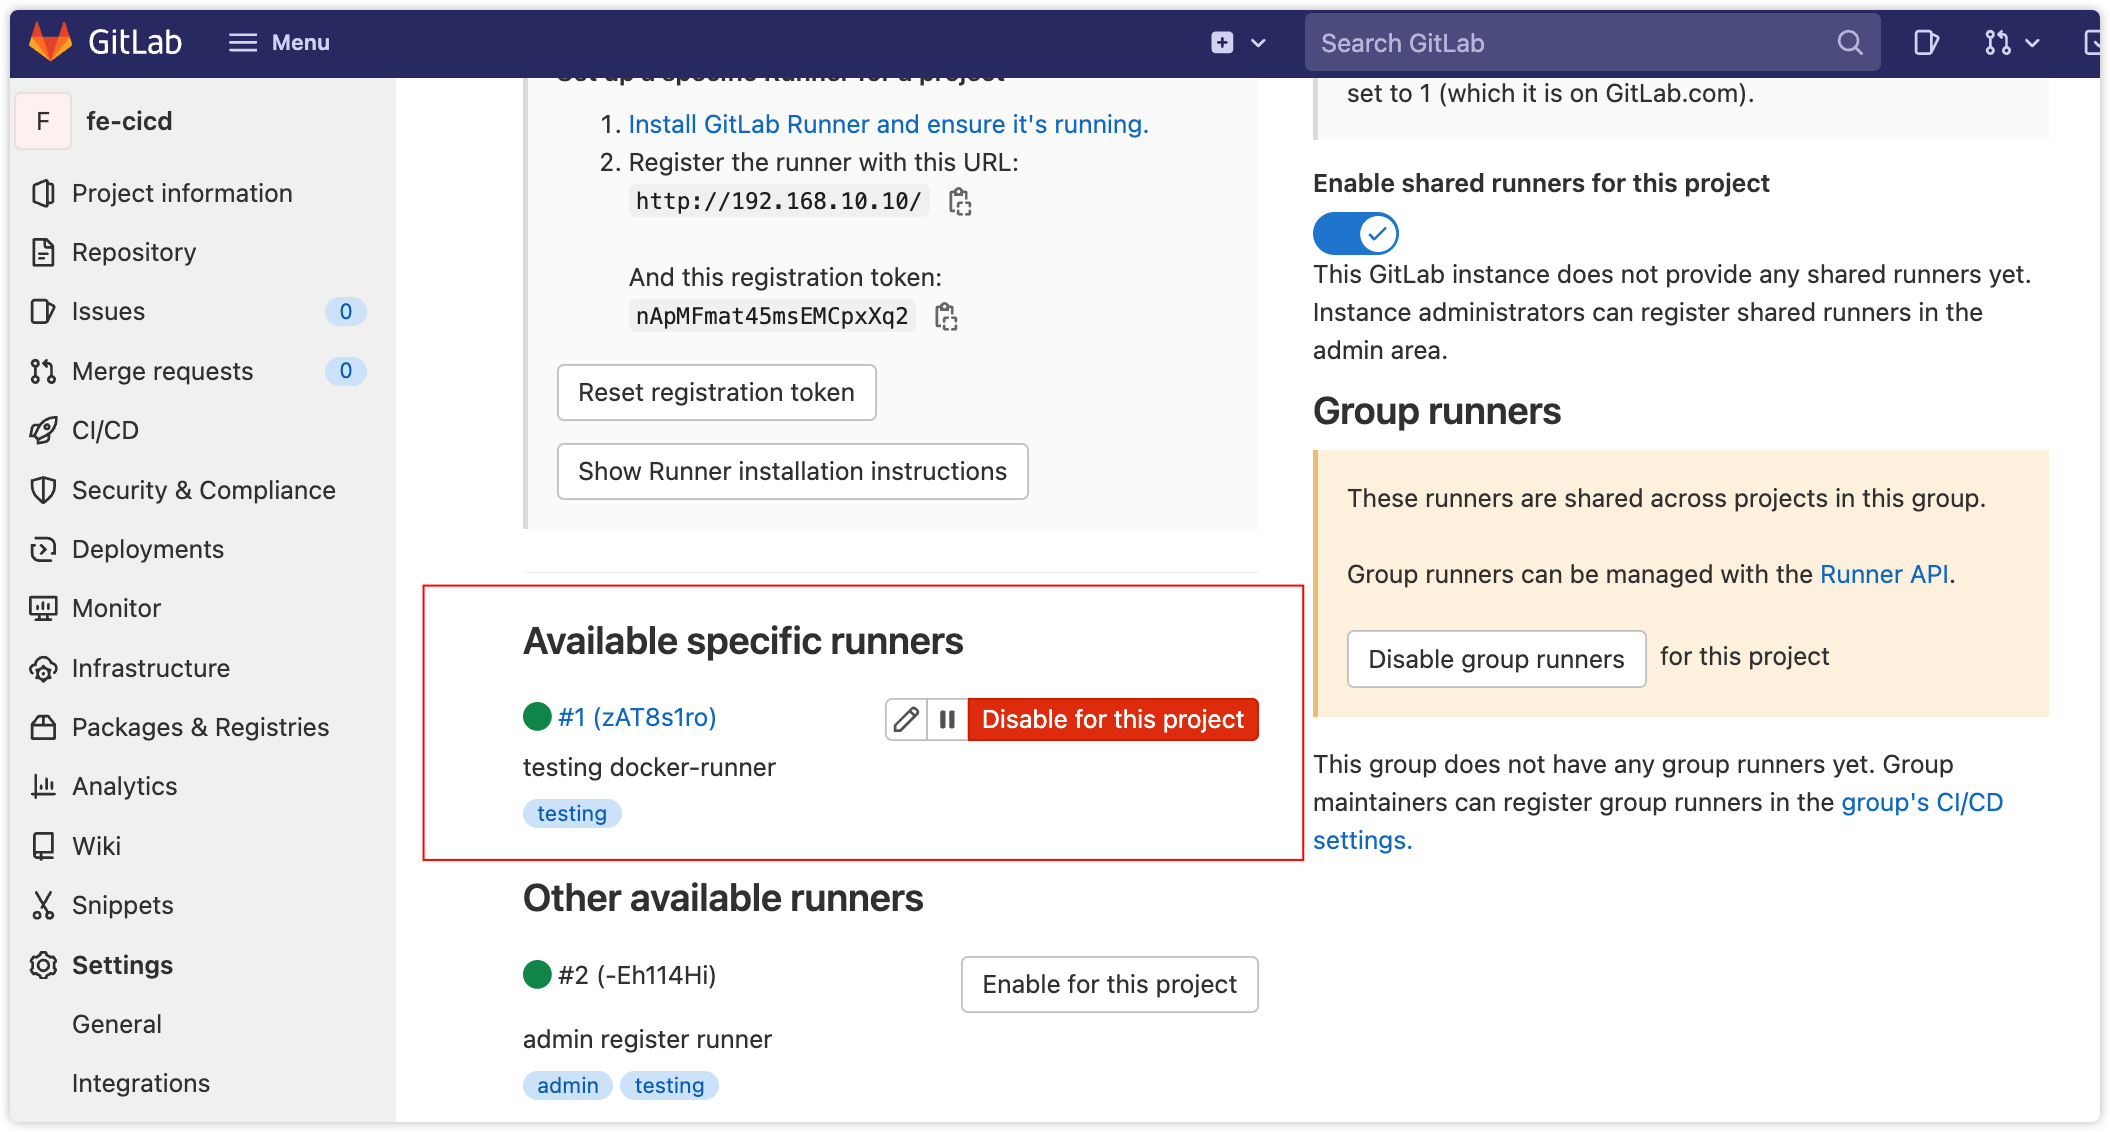Click the Issues sidebar icon
Viewport: 2110px width, 1132px height.
tap(43, 311)
